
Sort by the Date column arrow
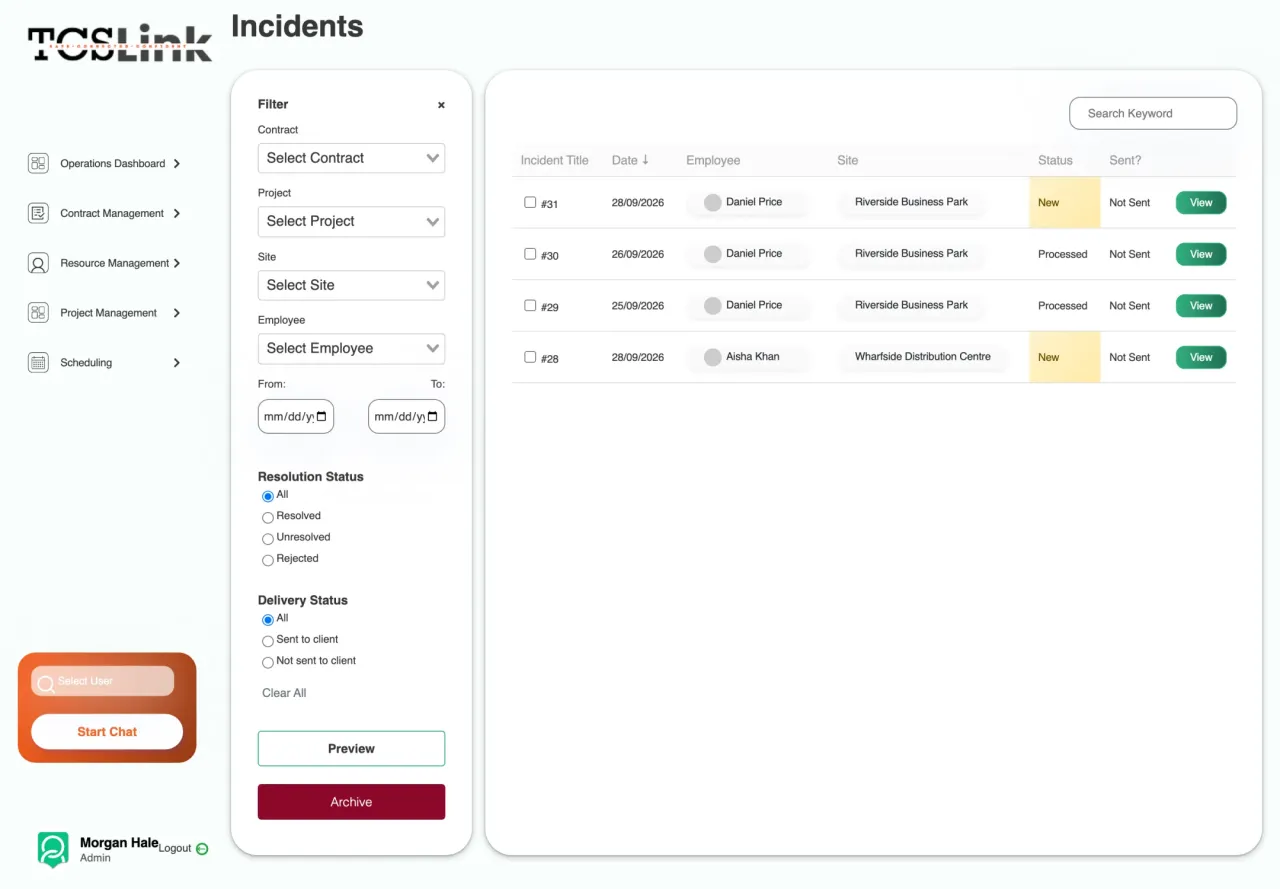[x=645, y=160]
